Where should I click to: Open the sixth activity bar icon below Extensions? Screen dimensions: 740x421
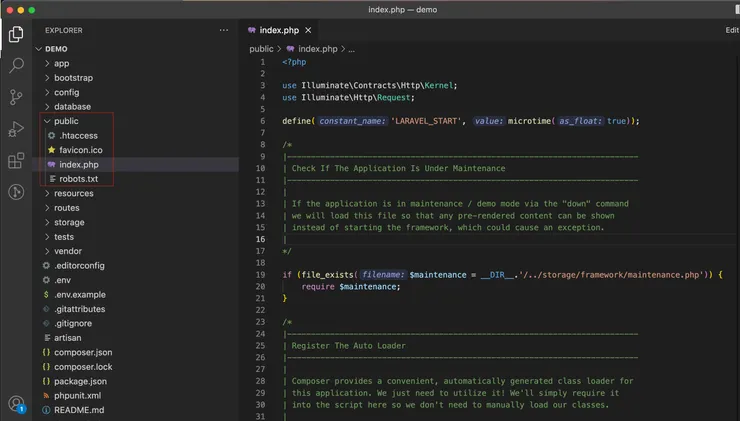(16, 192)
